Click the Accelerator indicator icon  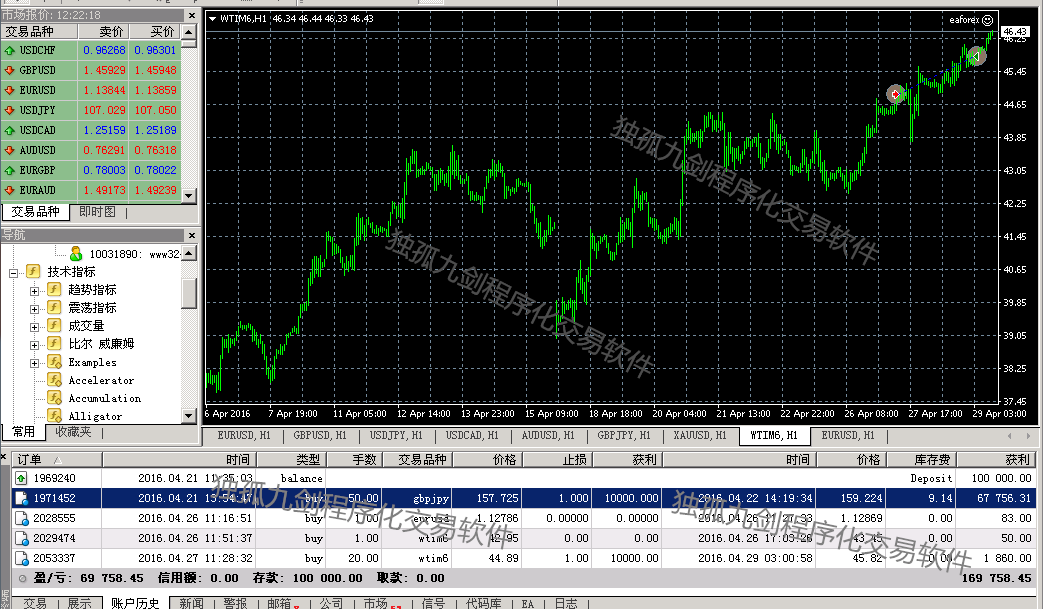(x=54, y=380)
